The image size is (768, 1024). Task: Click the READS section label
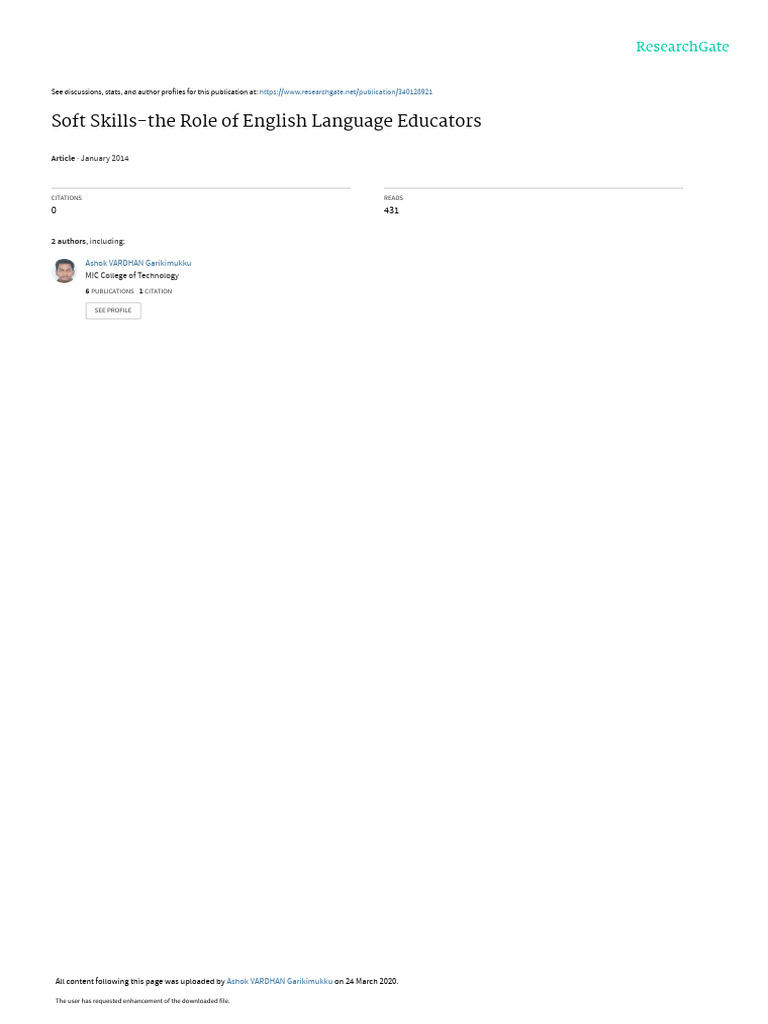click(x=393, y=198)
